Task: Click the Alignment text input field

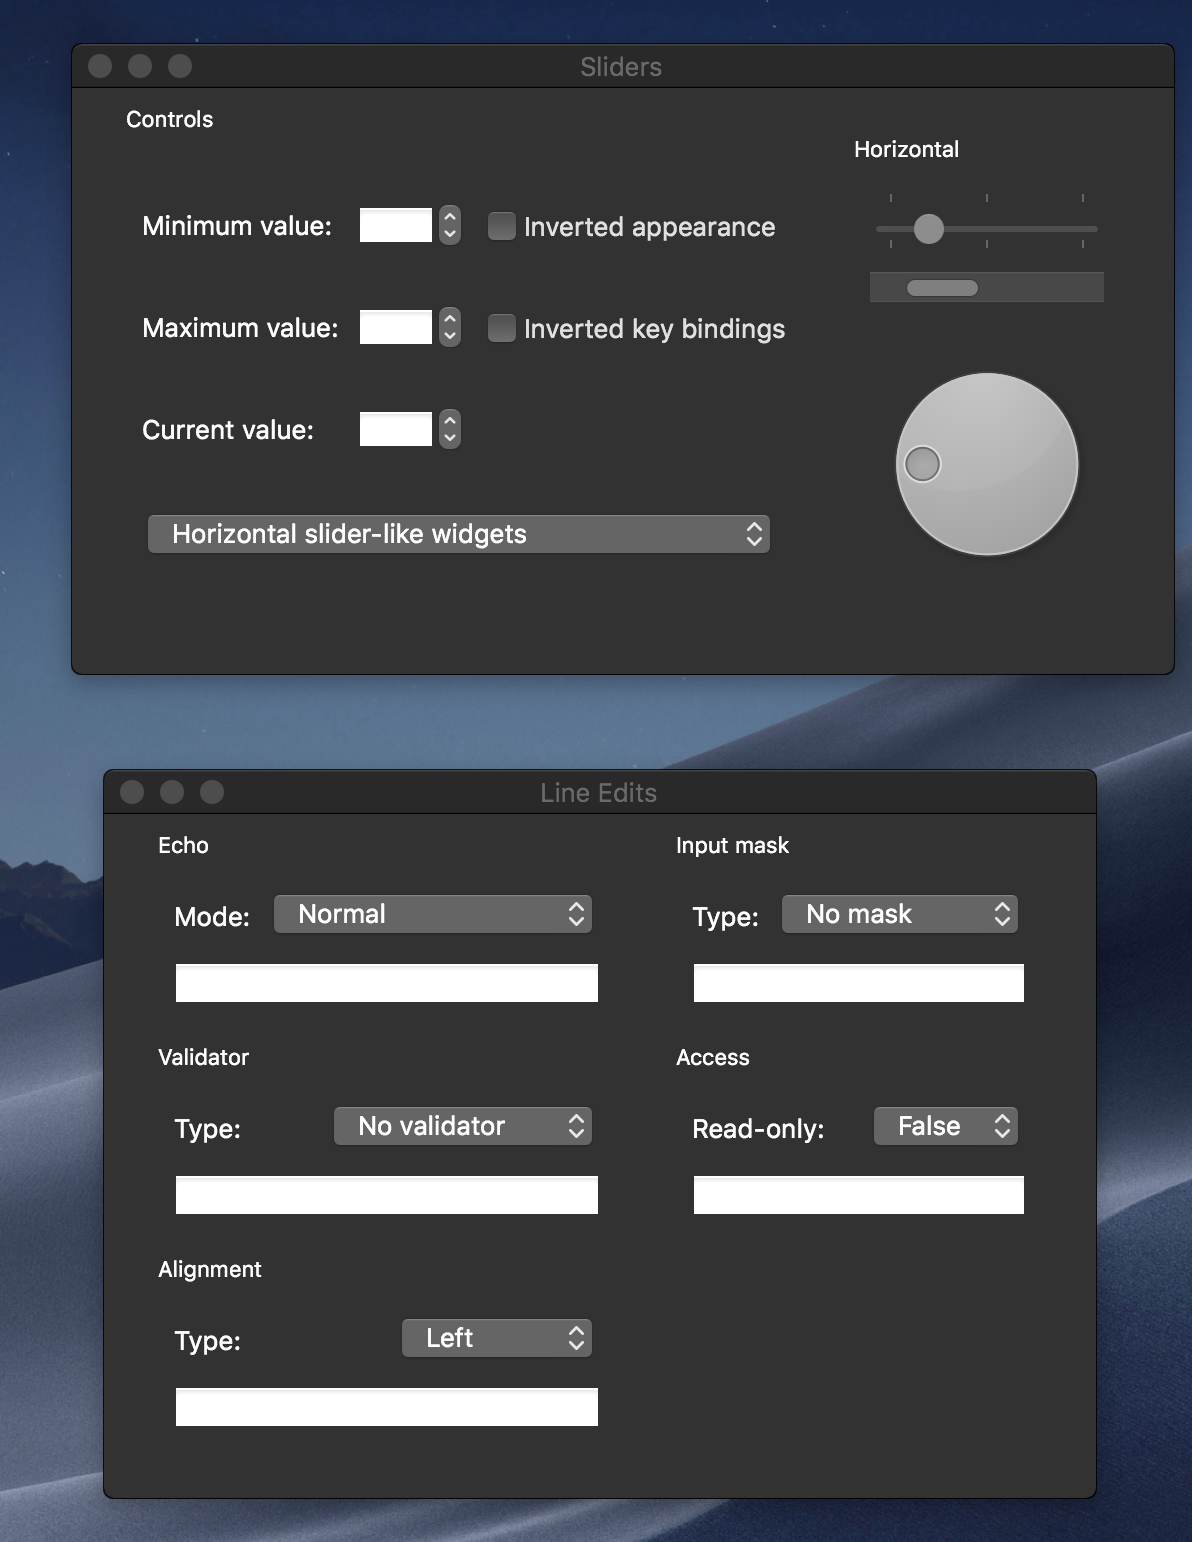Action: pos(386,1407)
